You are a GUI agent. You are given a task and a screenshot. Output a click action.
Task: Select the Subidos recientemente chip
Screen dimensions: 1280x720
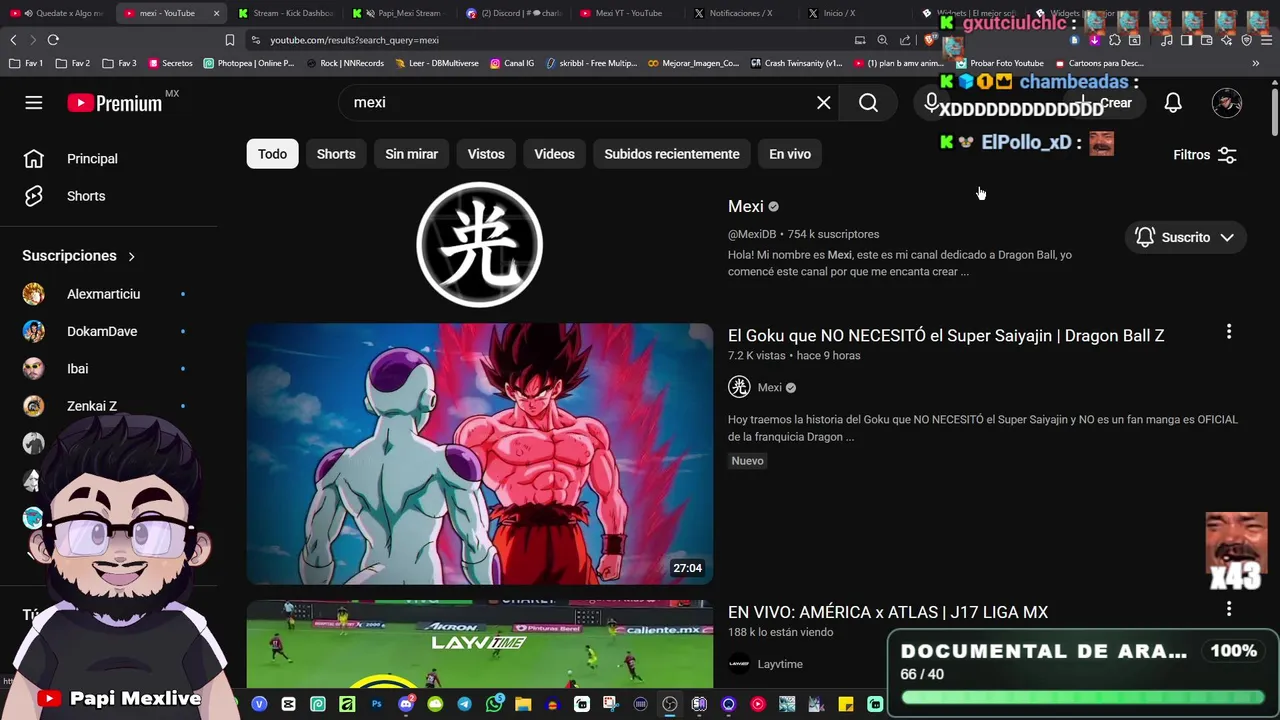coord(672,154)
